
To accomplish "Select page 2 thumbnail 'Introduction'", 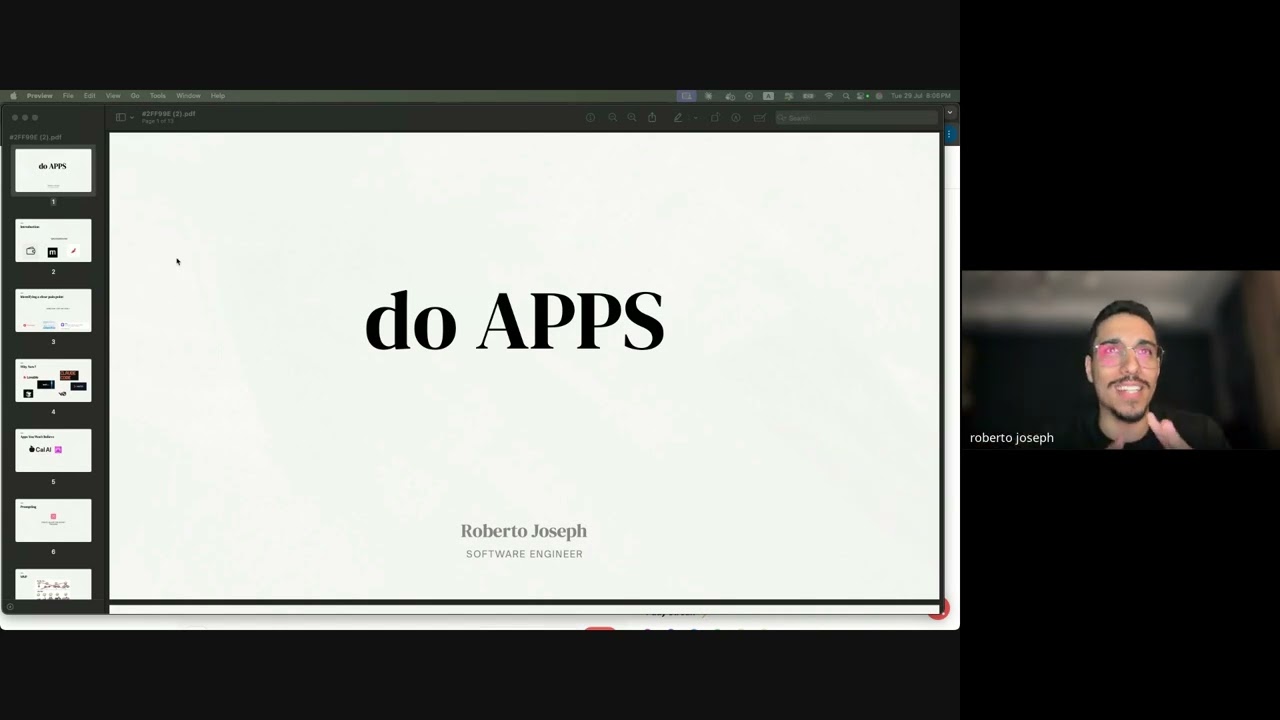I will 53,240.
